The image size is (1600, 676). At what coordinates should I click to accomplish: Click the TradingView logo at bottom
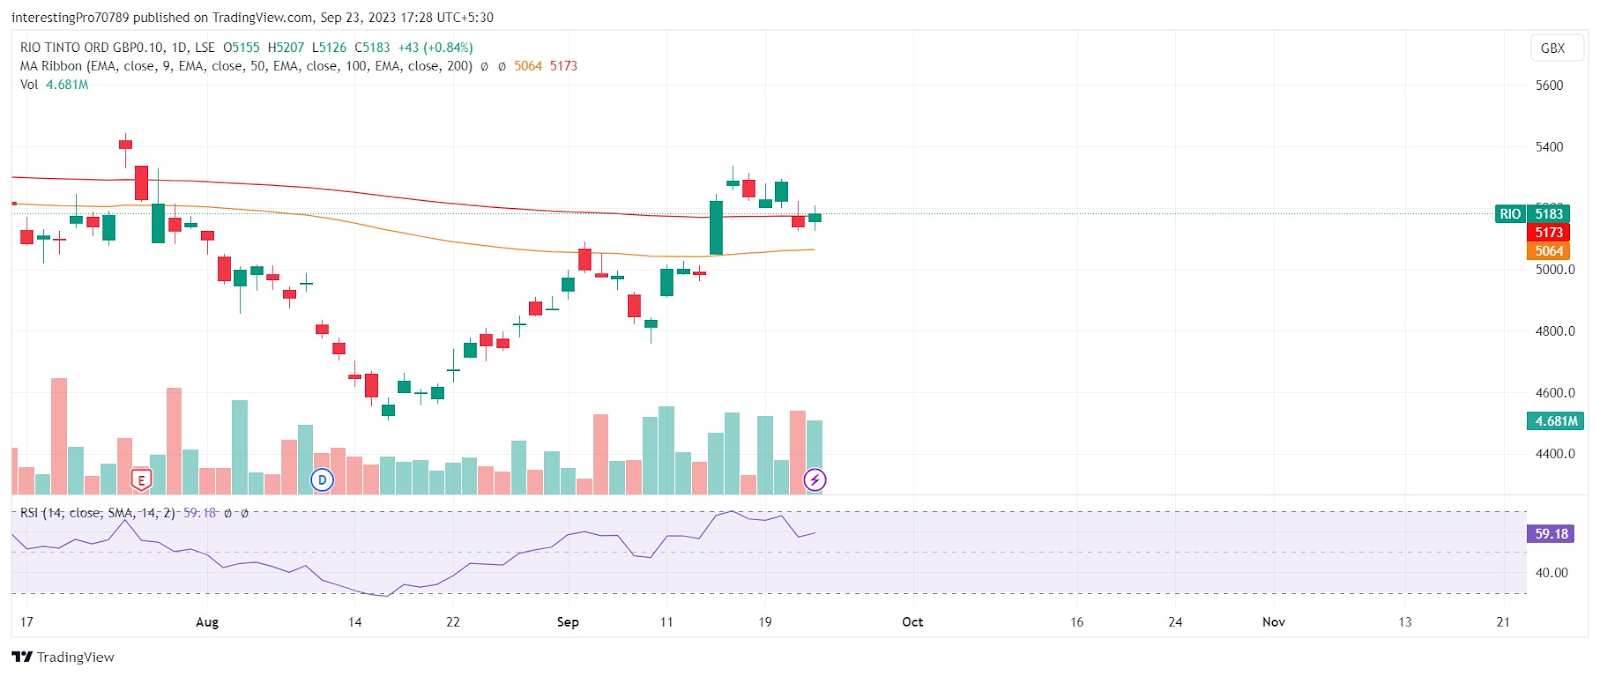click(x=63, y=657)
